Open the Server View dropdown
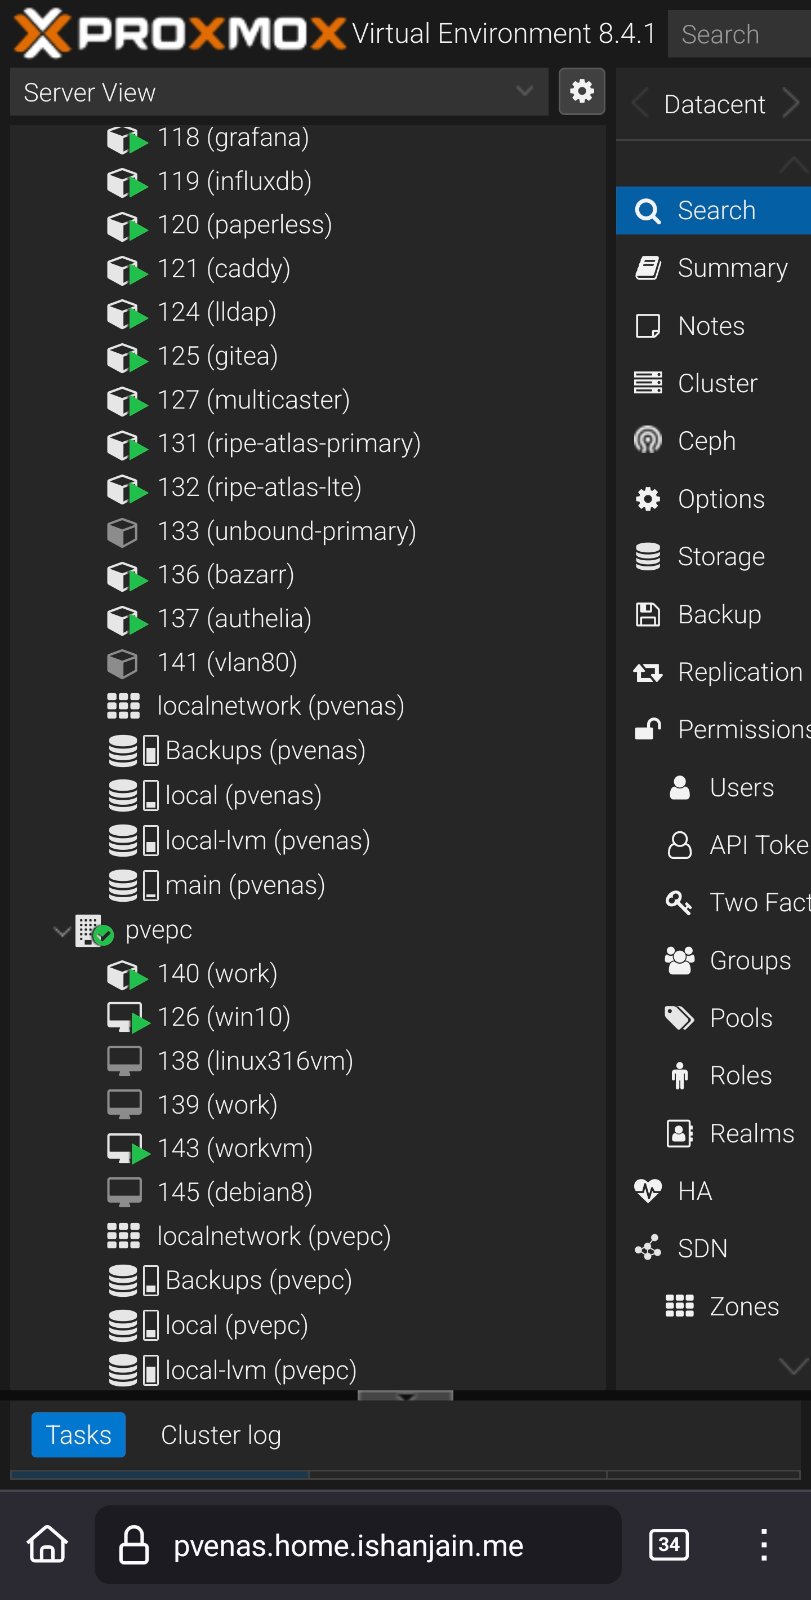Viewport: 811px width, 1600px height. [x=278, y=92]
